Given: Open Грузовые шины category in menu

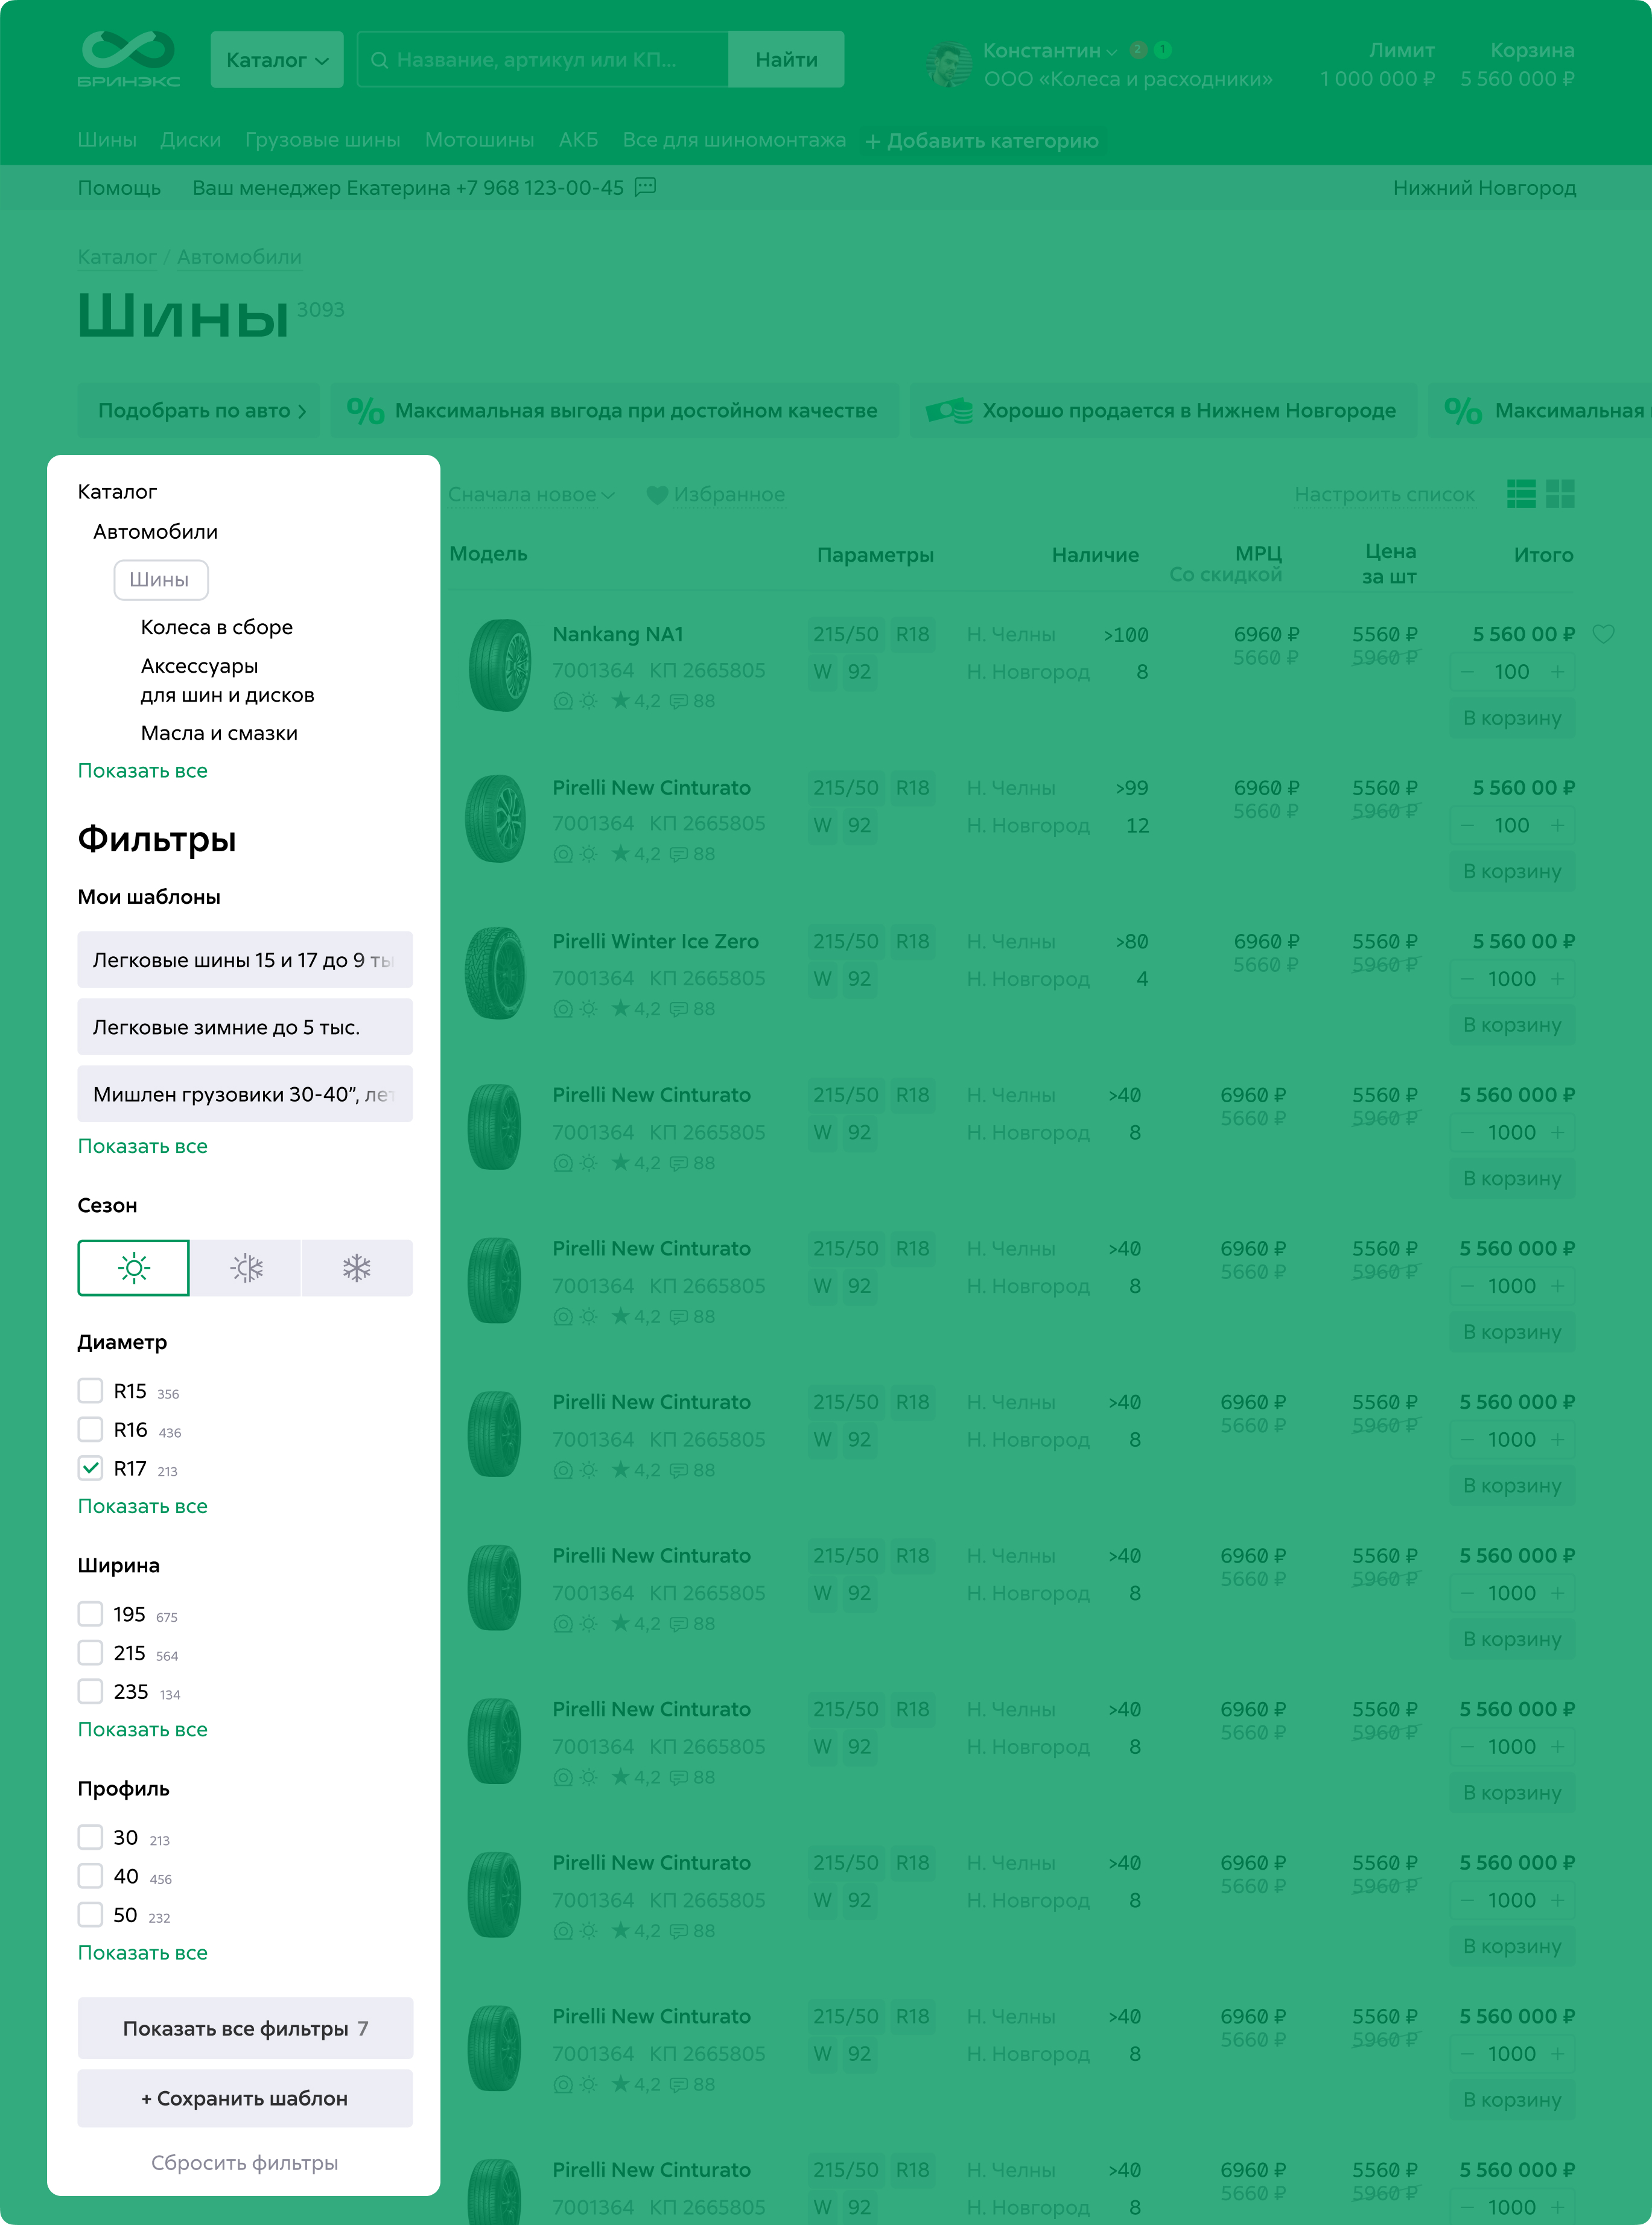Looking at the screenshot, I should [x=322, y=140].
